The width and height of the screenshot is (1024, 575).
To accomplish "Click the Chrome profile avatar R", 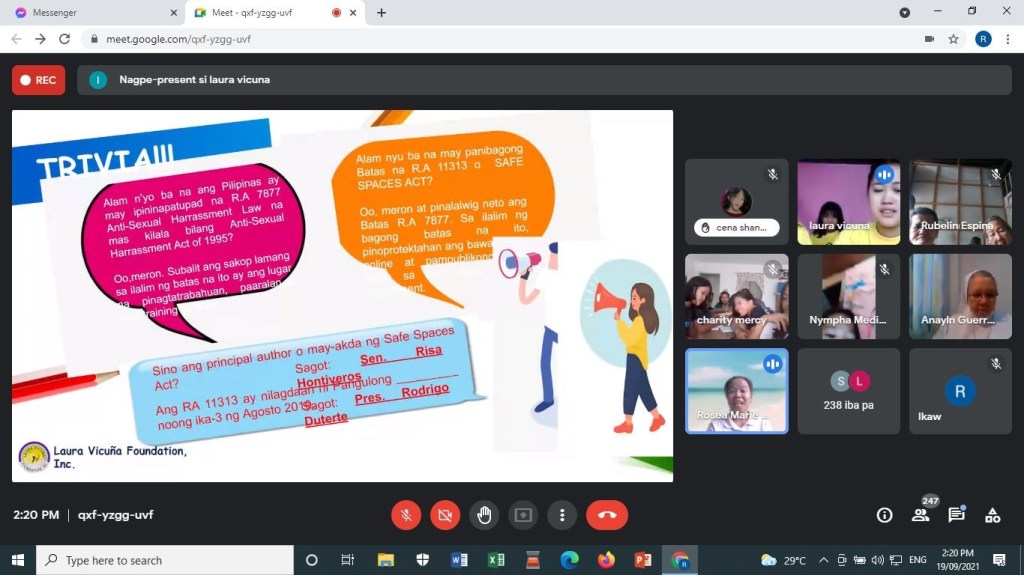I will [x=982, y=39].
